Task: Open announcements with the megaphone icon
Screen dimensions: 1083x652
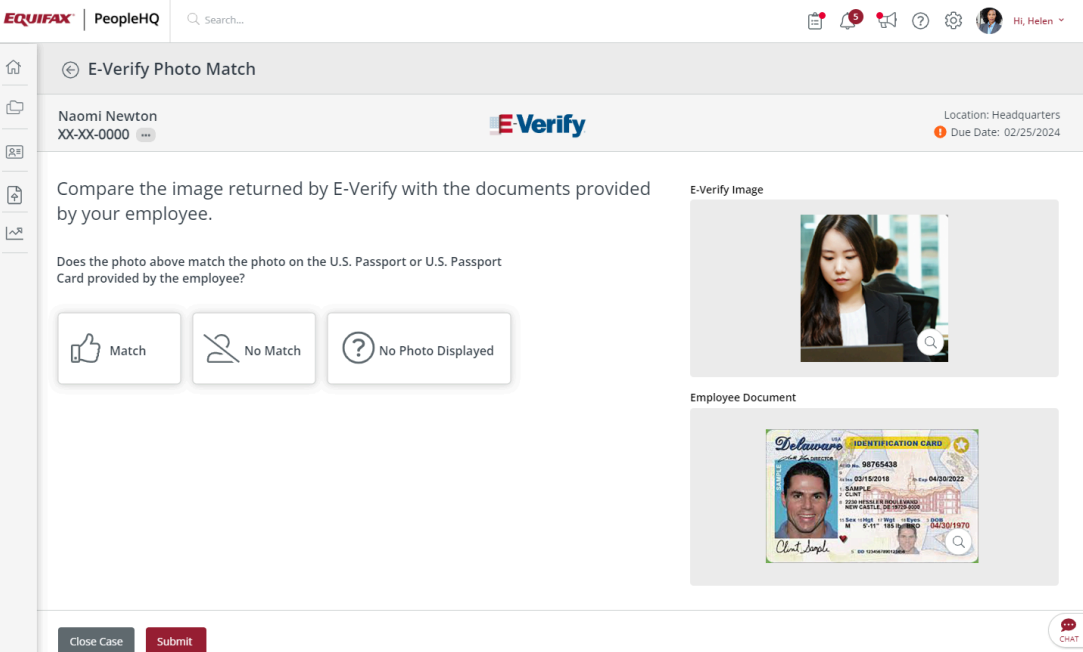Action: [885, 20]
